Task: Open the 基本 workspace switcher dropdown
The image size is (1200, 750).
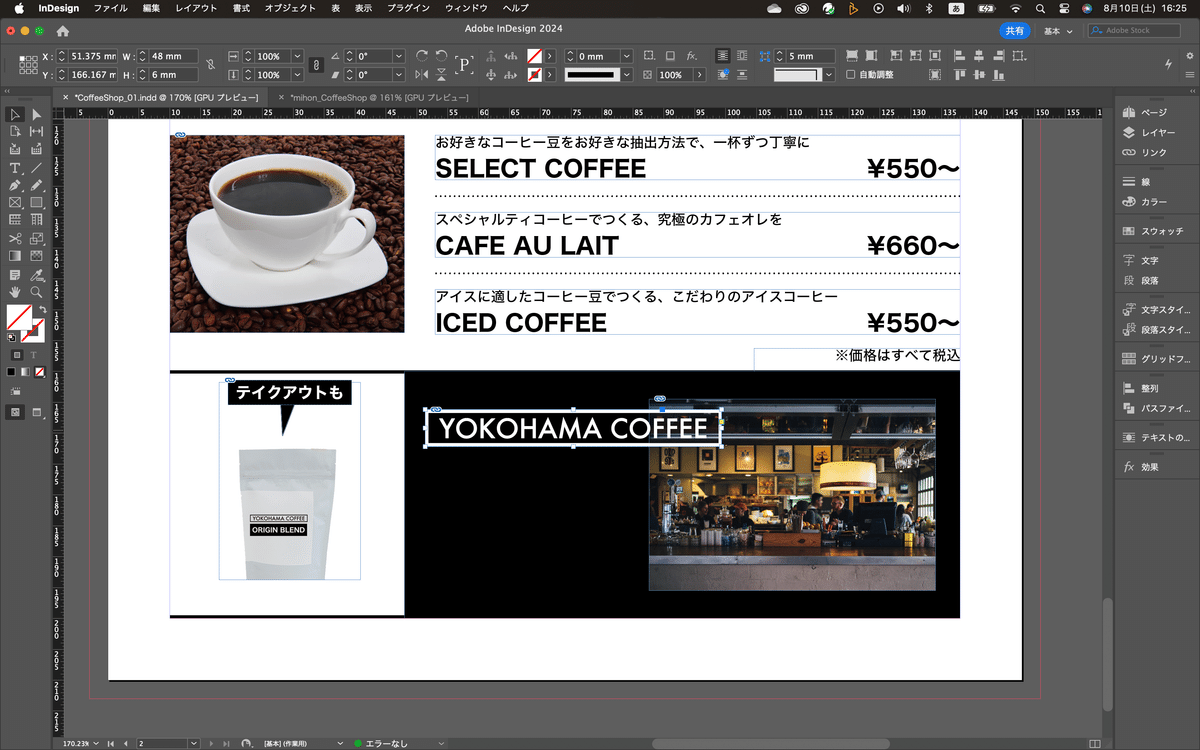Action: coord(1058,31)
